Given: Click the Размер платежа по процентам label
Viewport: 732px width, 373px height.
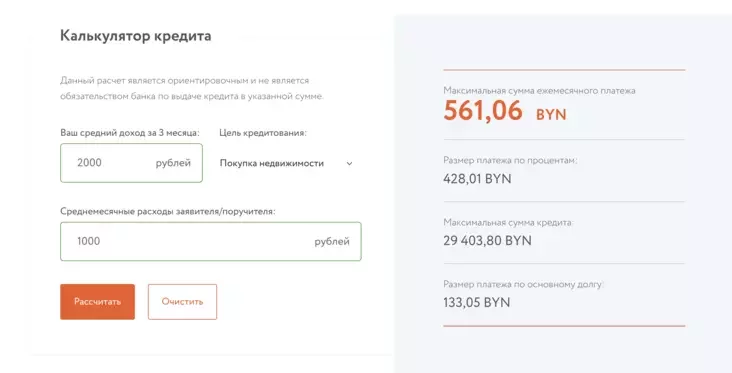Looking at the screenshot, I should pos(510,160).
